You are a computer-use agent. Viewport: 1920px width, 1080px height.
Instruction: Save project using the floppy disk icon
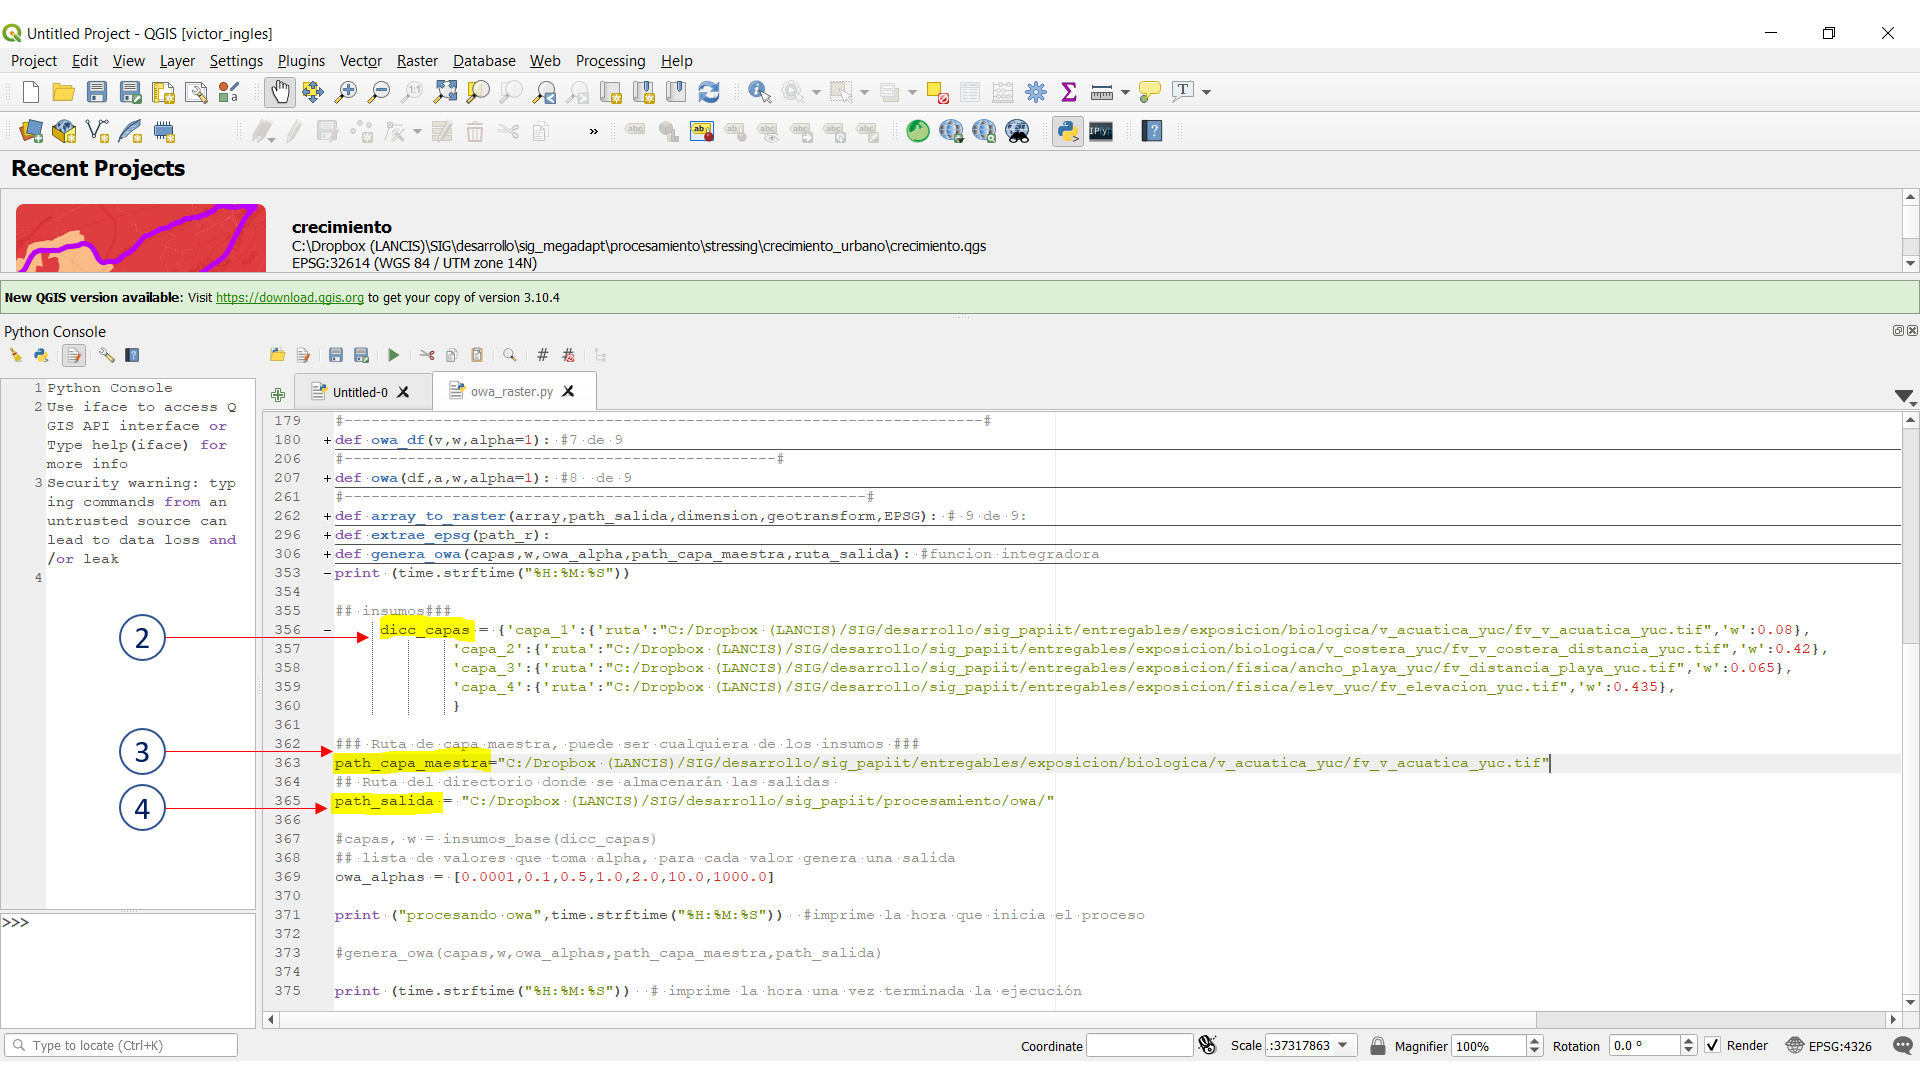tap(97, 92)
